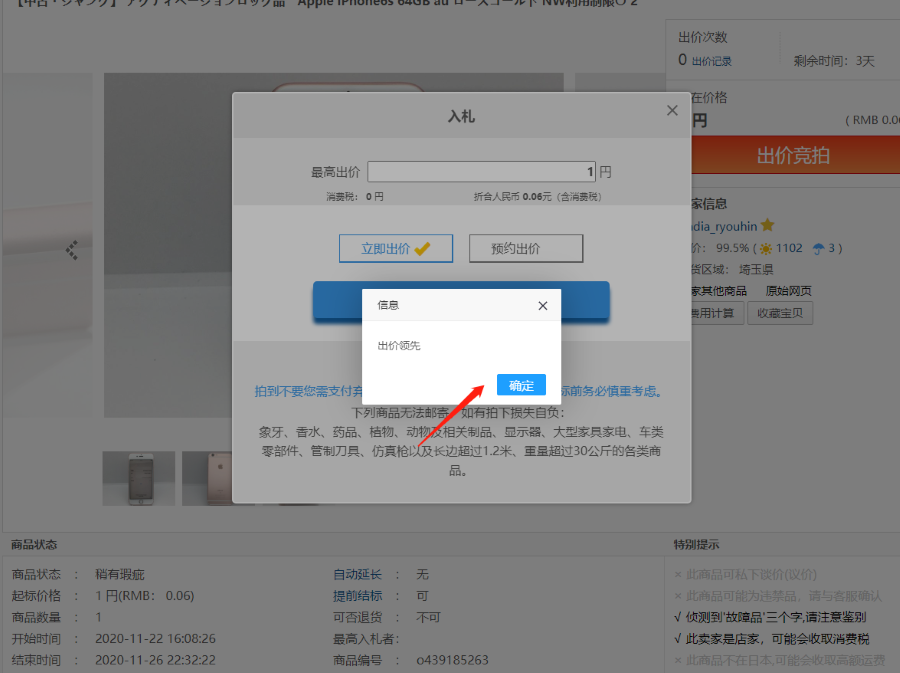Open the 原始网页 original page link
Screen dimensions: 900x673
click(789, 290)
